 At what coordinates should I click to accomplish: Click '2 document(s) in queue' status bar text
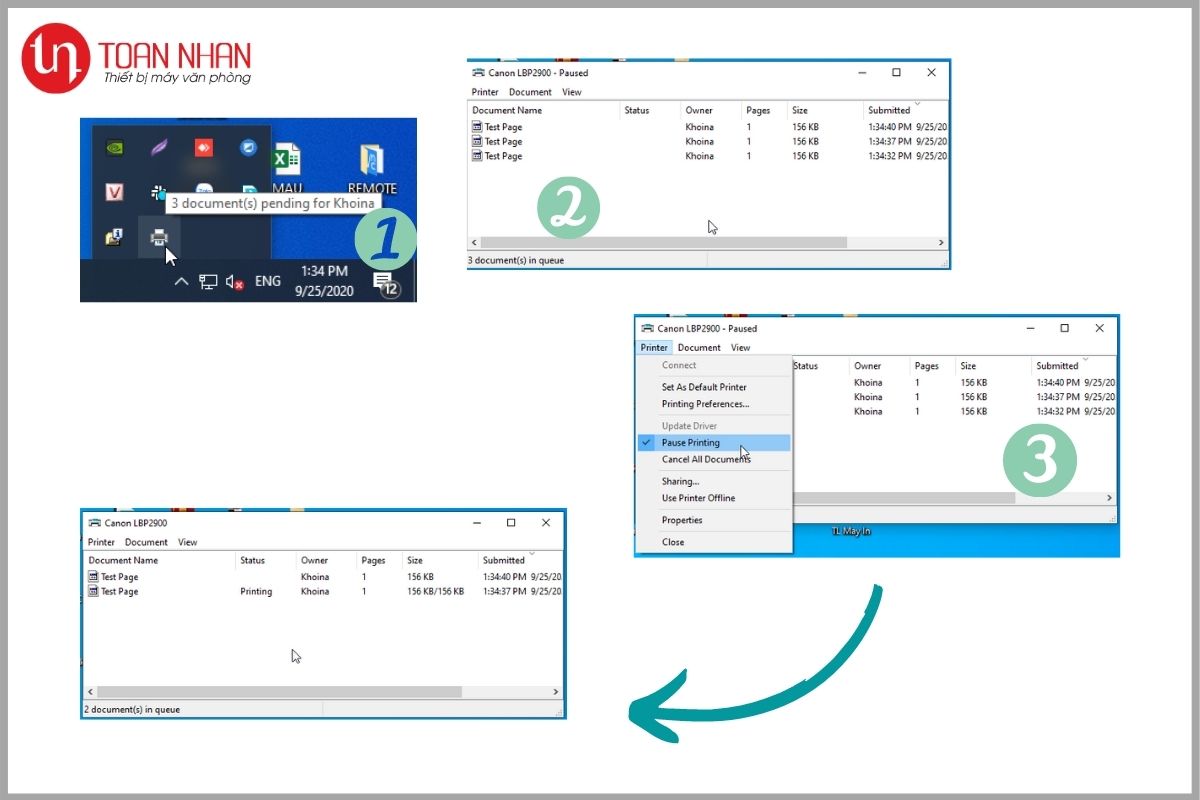[x=132, y=710]
